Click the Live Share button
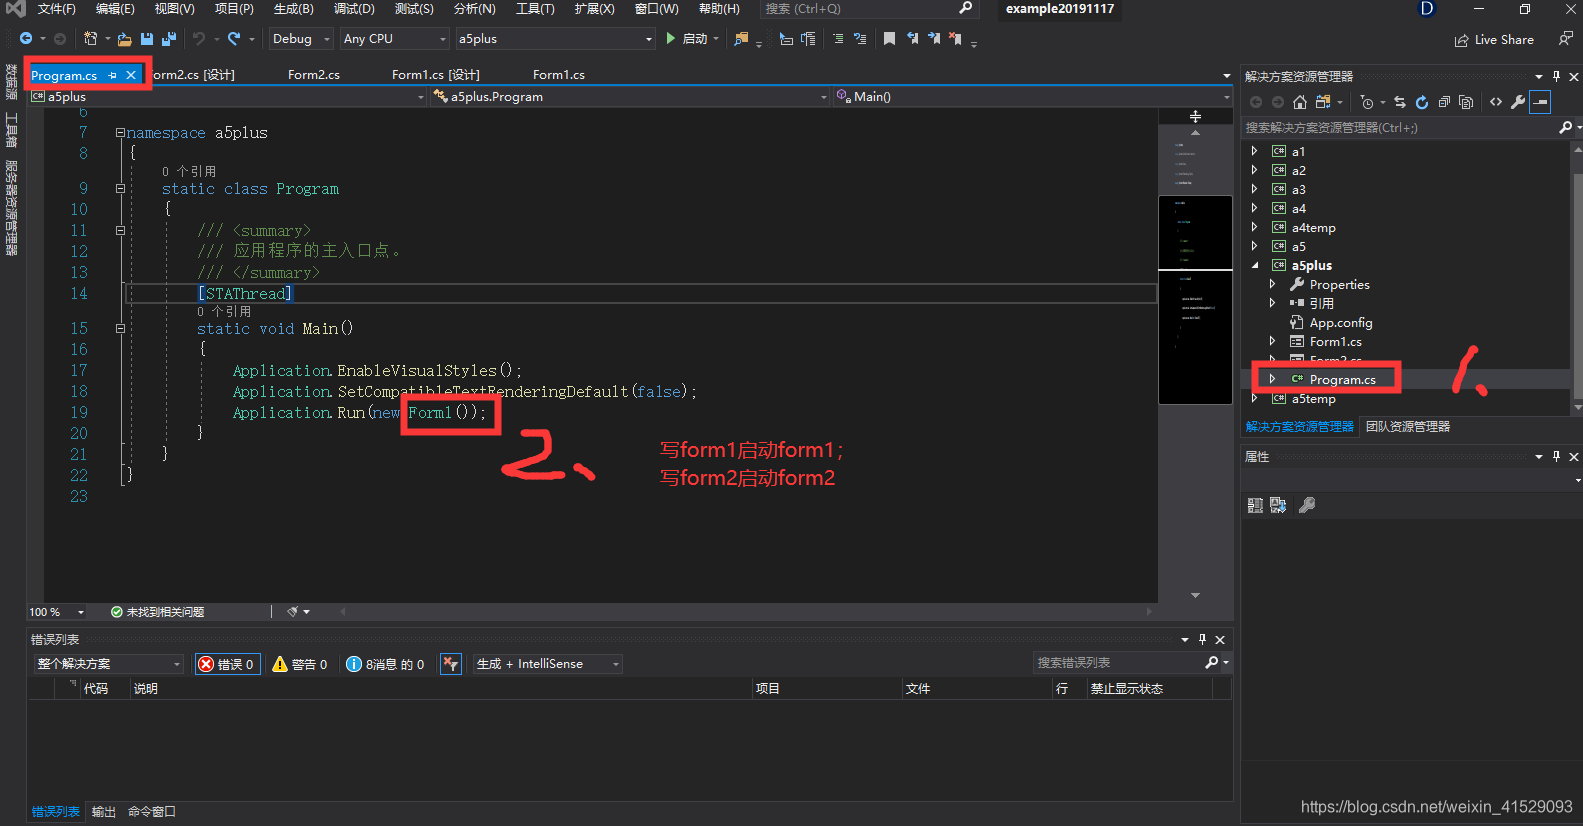The width and height of the screenshot is (1583, 826). coord(1494,40)
